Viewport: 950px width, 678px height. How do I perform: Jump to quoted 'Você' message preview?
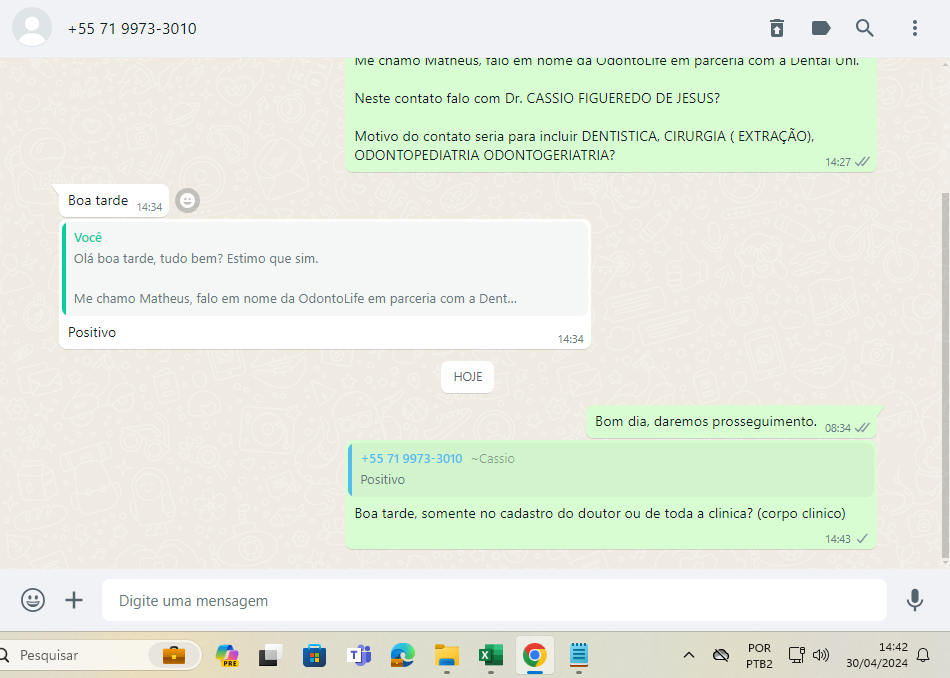pyautogui.click(x=325, y=268)
